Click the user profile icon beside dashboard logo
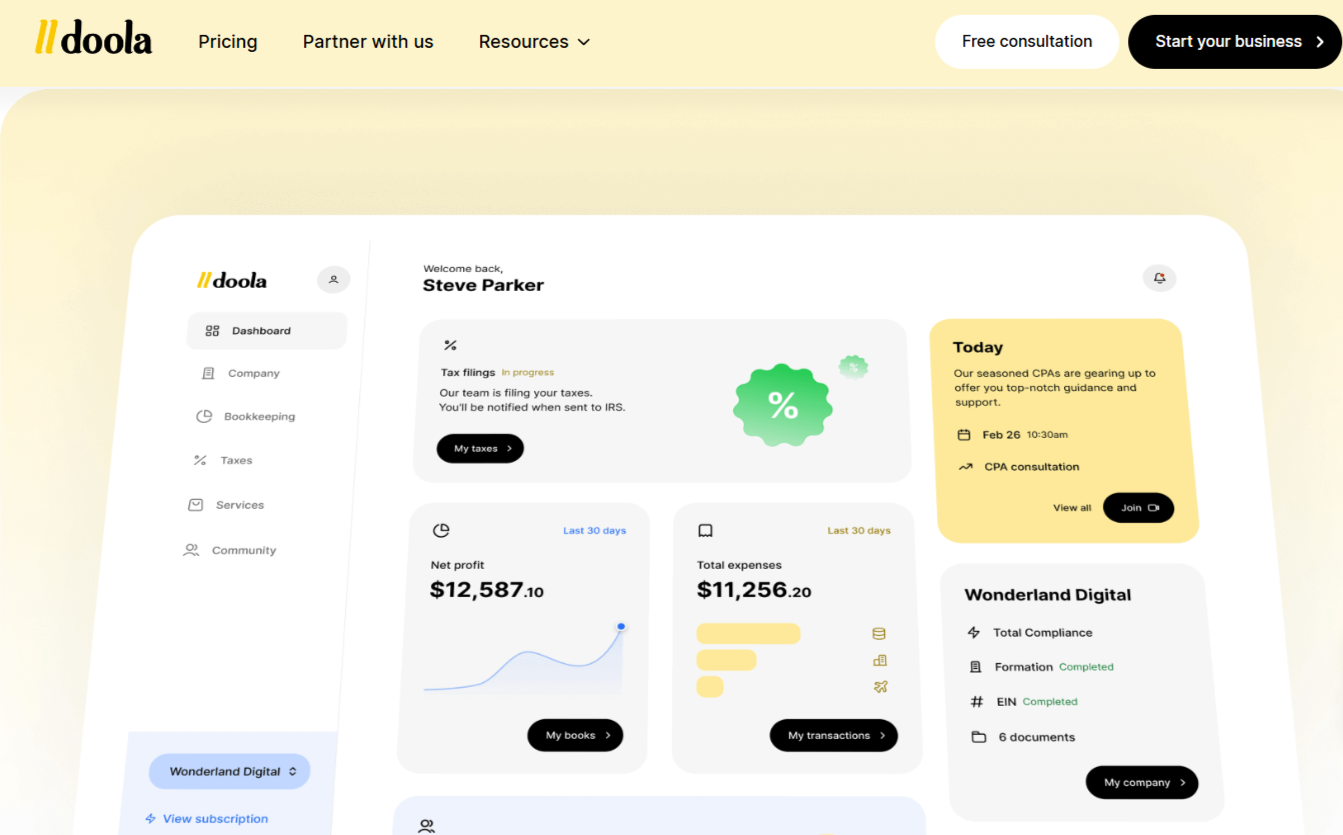 pos(334,280)
